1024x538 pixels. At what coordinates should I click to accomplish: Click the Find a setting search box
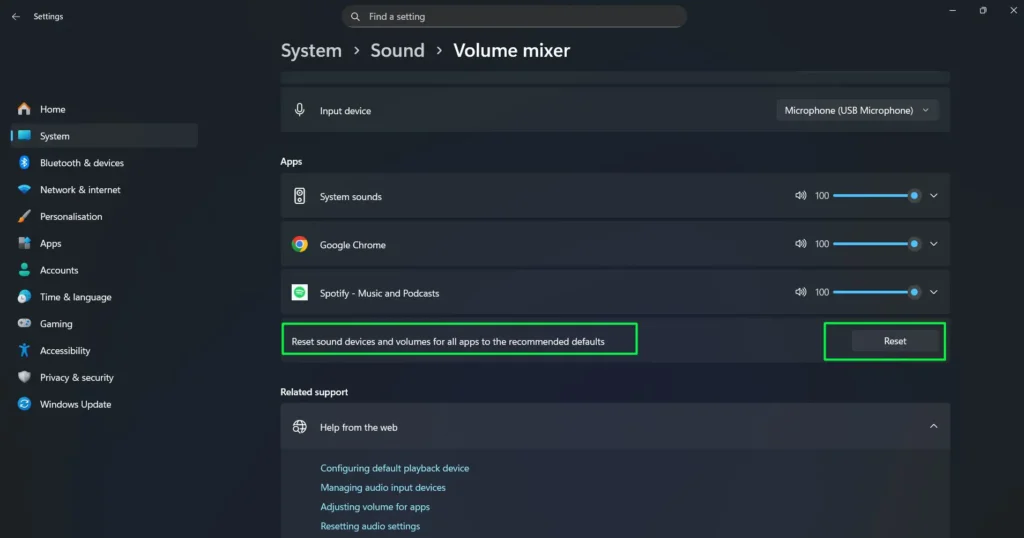[515, 16]
